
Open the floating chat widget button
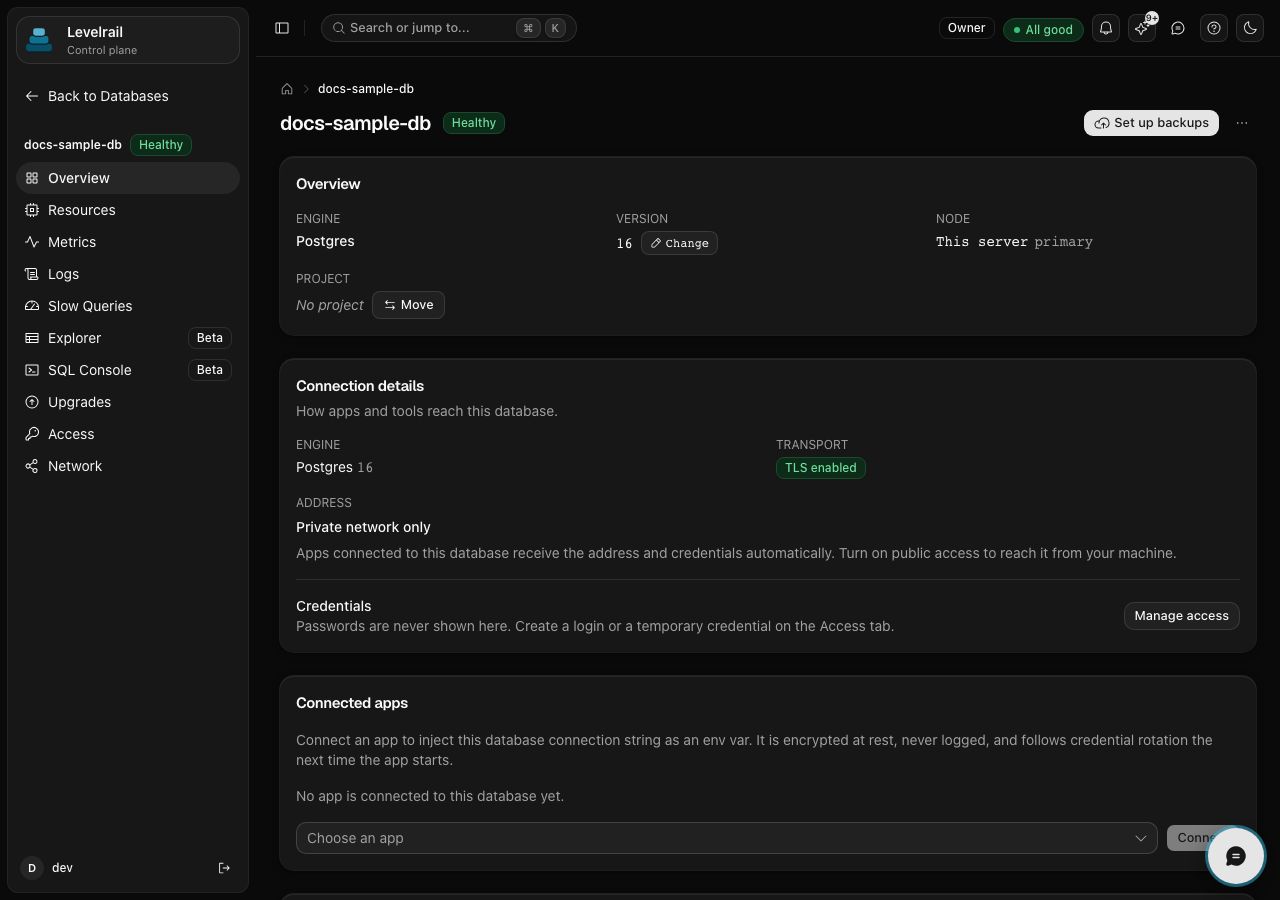[x=1235, y=856]
